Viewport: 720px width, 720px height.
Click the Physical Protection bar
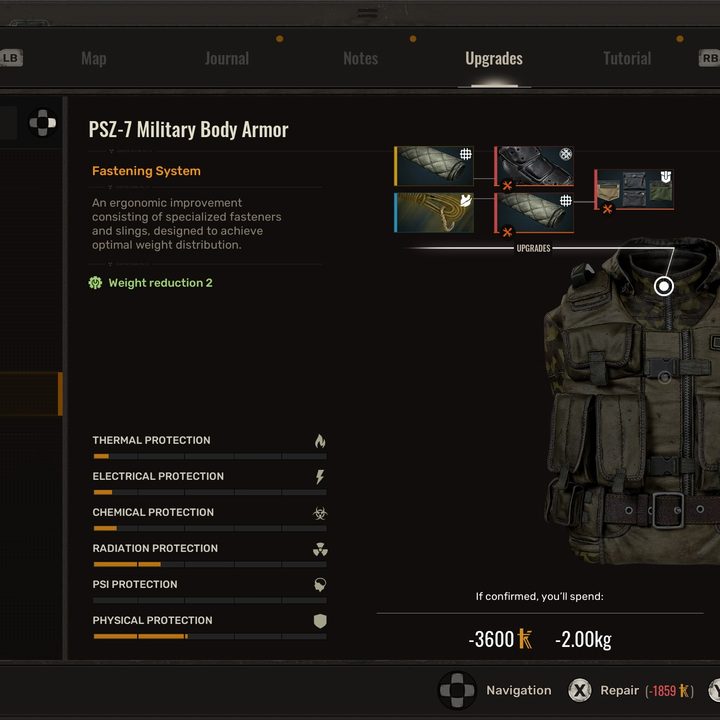210,636
